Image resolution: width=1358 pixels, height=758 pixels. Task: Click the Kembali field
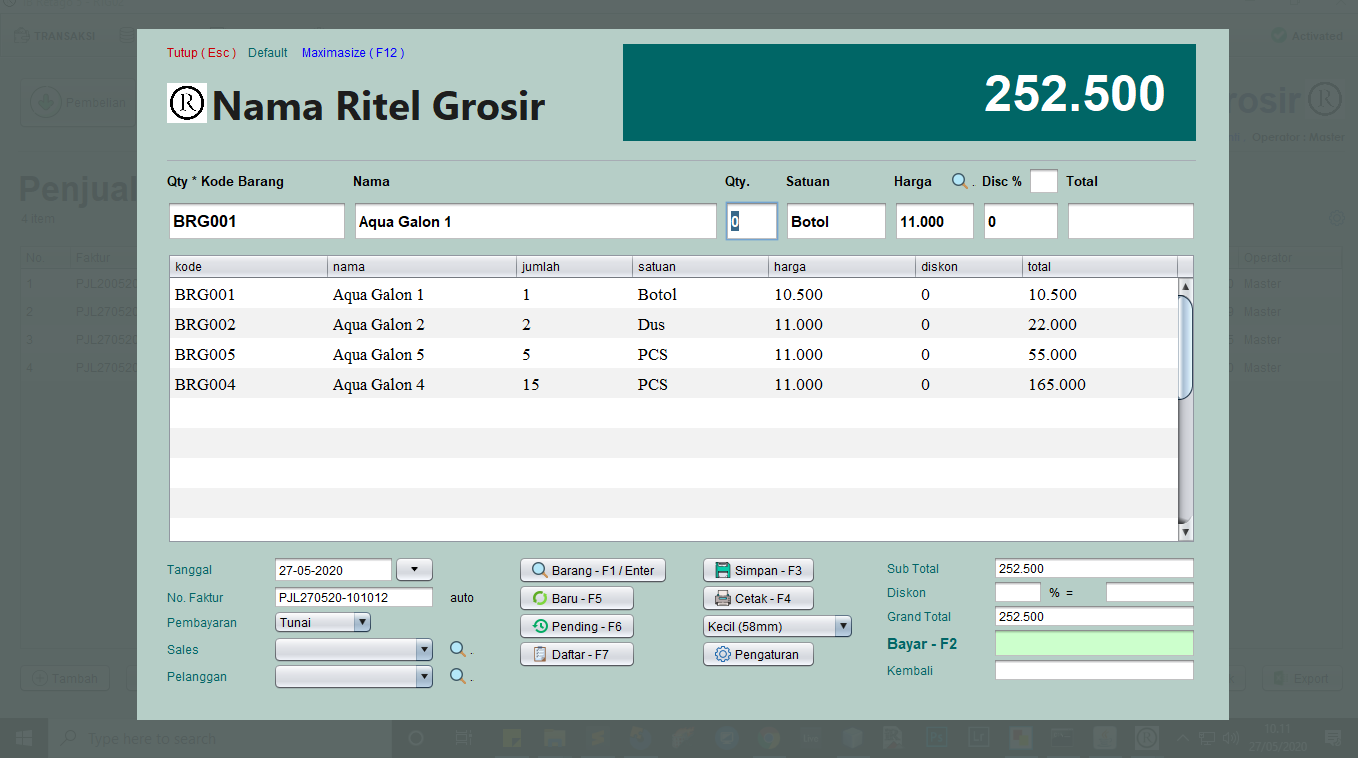(1094, 670)
